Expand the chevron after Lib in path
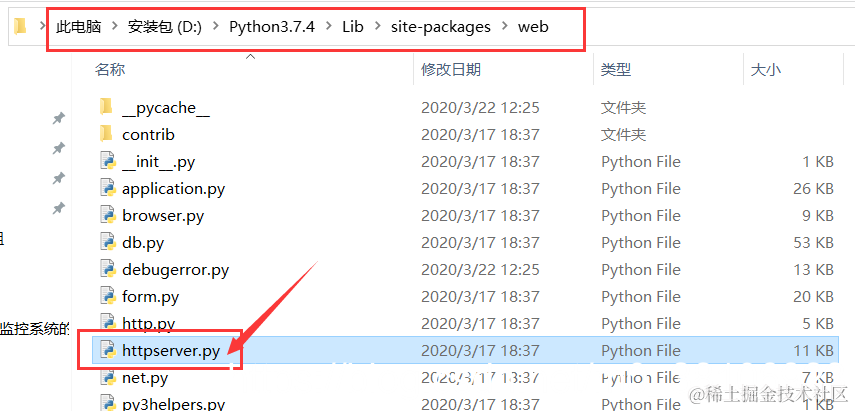The image size is (855, 411). 377,26
